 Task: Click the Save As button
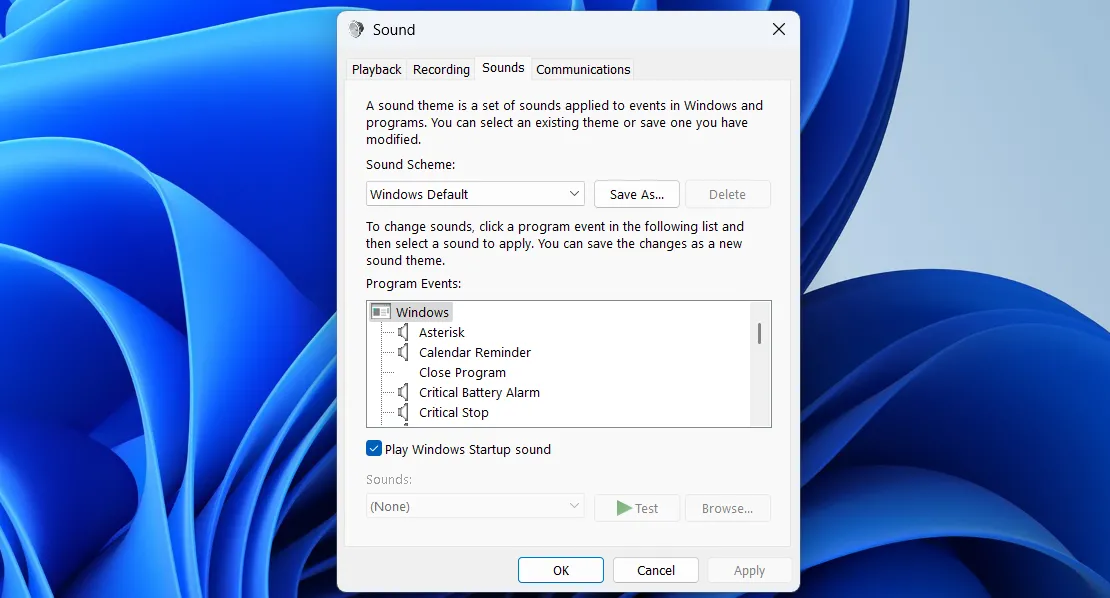(637, 193)
